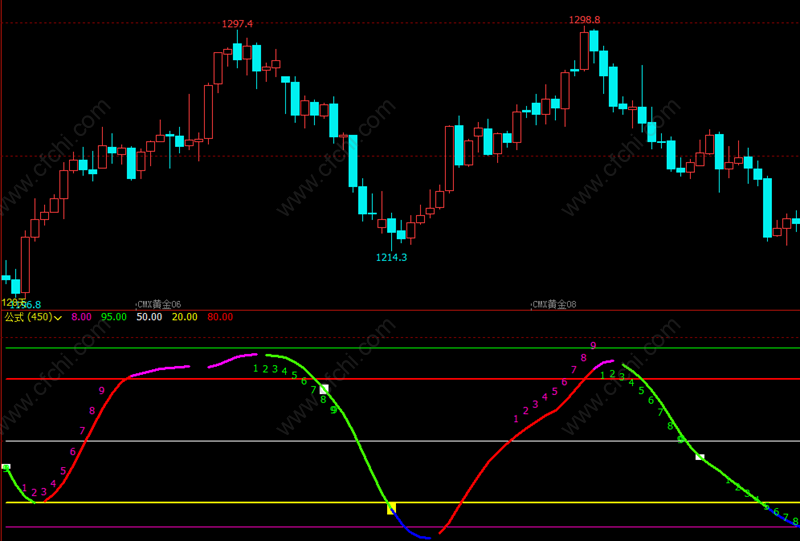
Task: Click the 1298.8 high price label
Action: click(585, 20)
